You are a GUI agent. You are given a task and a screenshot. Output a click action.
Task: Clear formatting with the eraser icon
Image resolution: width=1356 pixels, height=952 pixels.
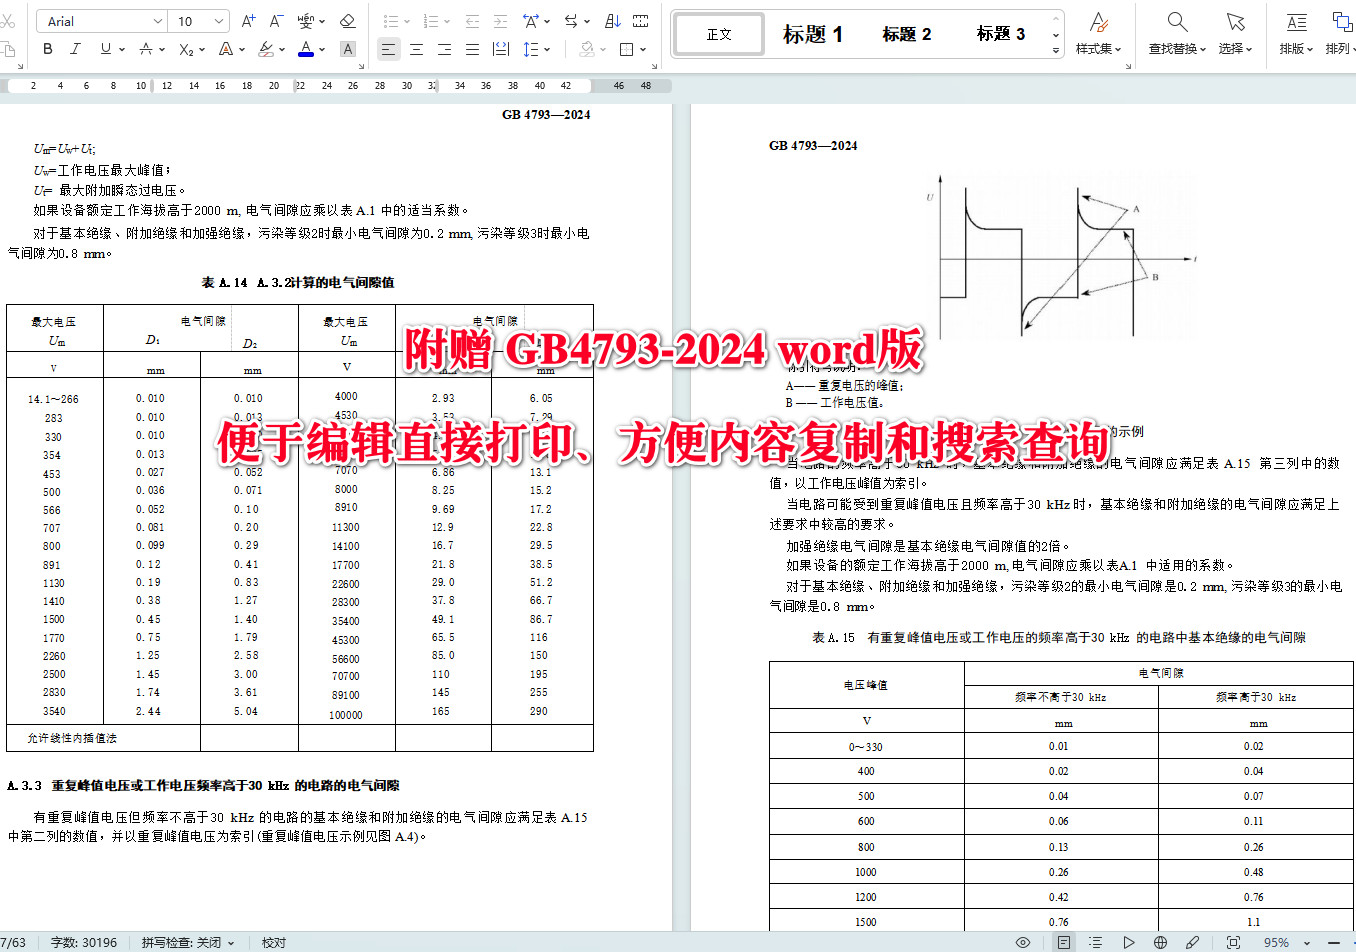349,20
